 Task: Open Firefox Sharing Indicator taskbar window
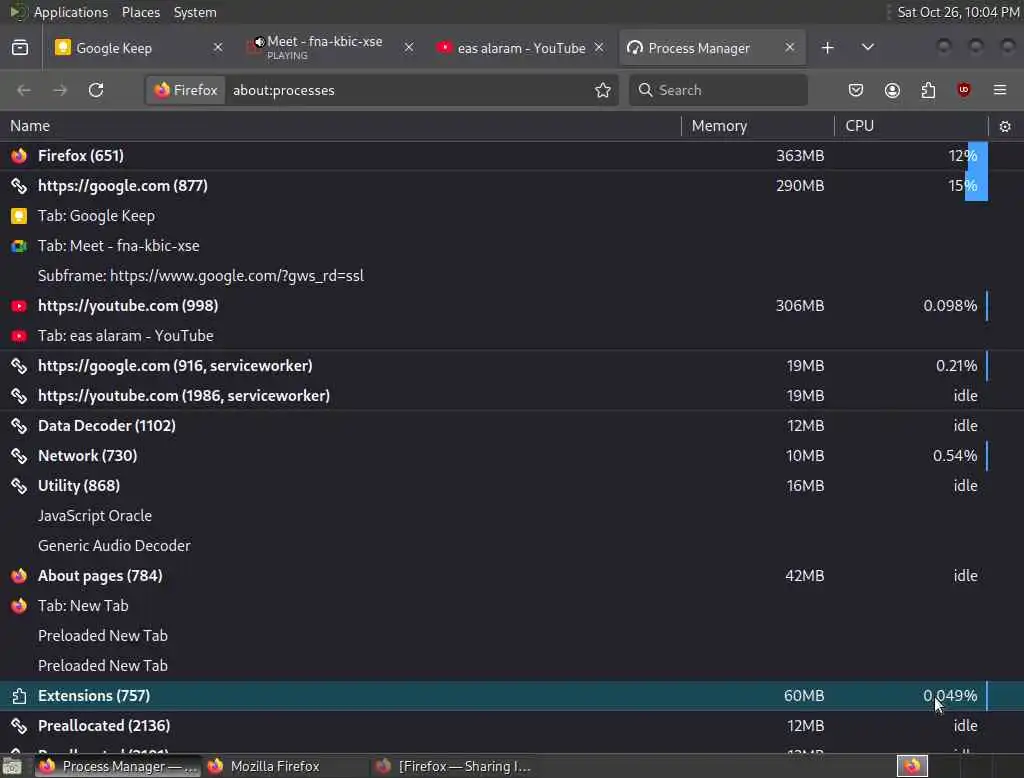[455, 766]
